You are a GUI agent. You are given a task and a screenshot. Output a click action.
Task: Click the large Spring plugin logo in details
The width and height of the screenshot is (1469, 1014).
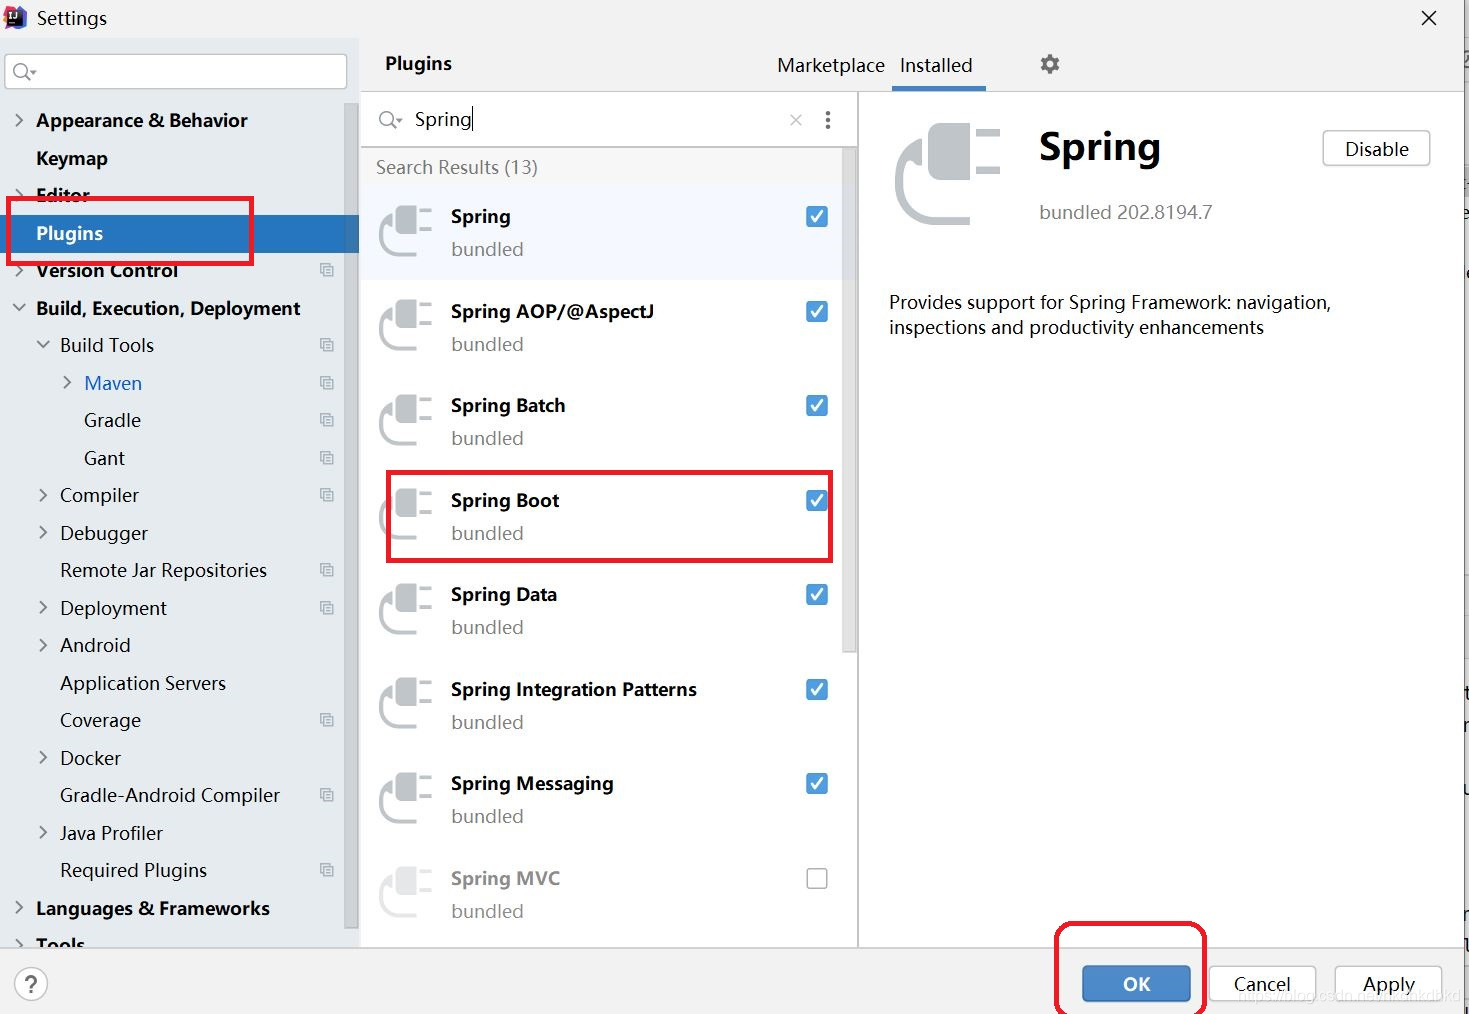tap(947, 174)
